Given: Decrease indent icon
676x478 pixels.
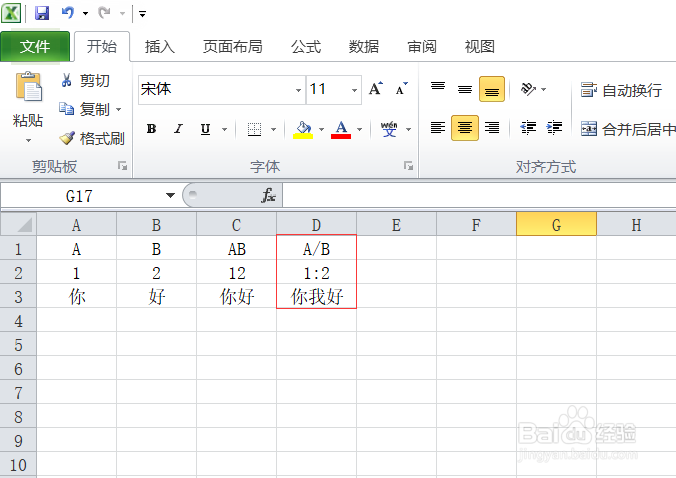Looking at the screenshot, I should [528, 128].
